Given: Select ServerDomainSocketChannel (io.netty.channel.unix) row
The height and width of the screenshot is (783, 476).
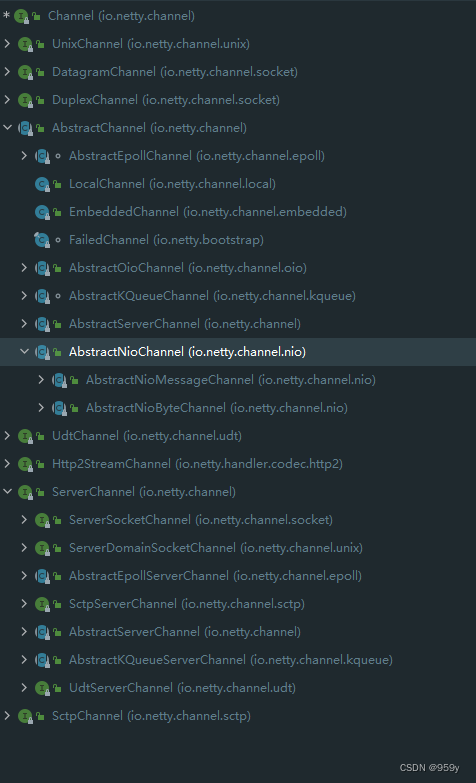Looking at the screenshot, I should pyautogui.click(x=238, y=548).
